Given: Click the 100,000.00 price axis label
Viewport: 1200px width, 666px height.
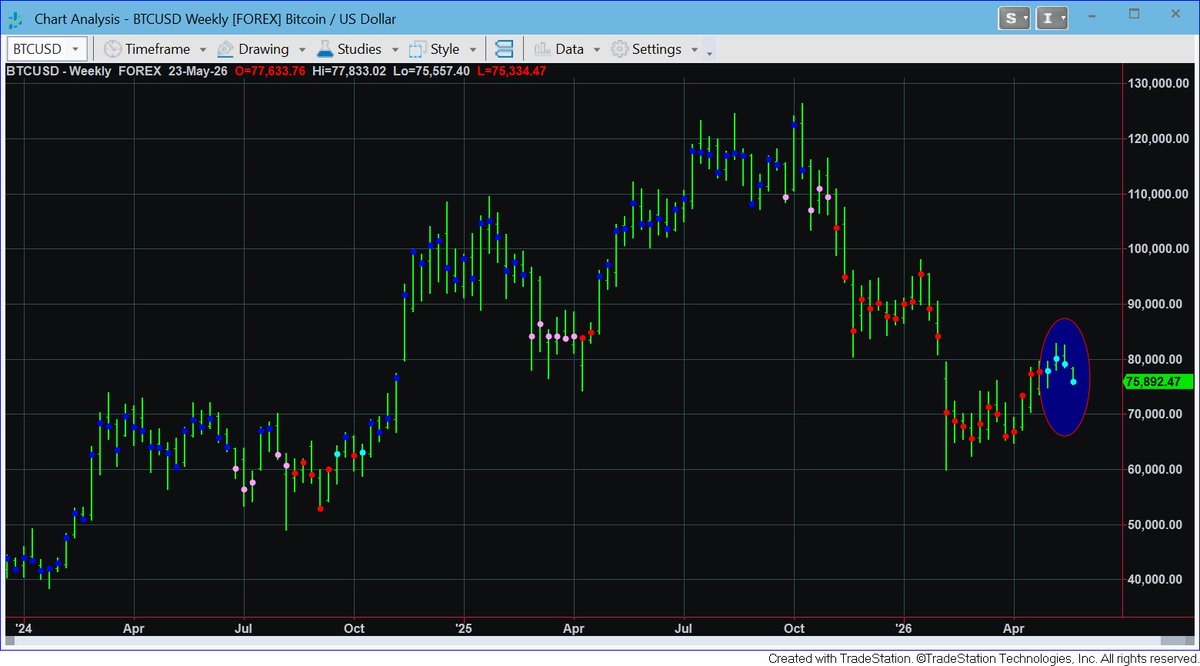Looking at the screenshot, I should [x=1159, y=249].
